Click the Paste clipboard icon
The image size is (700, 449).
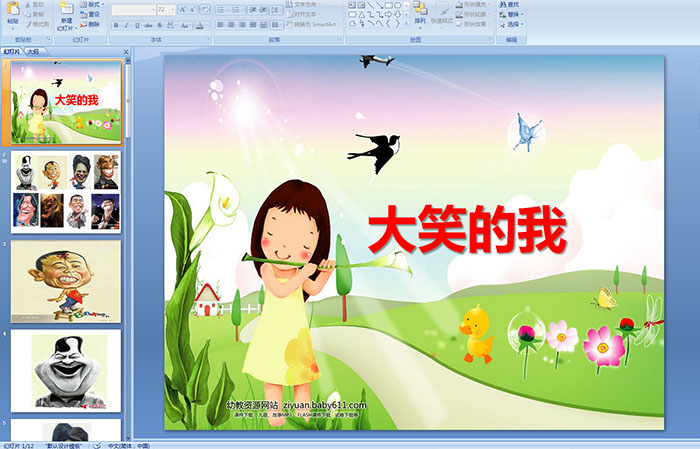[x=13, y=8]
